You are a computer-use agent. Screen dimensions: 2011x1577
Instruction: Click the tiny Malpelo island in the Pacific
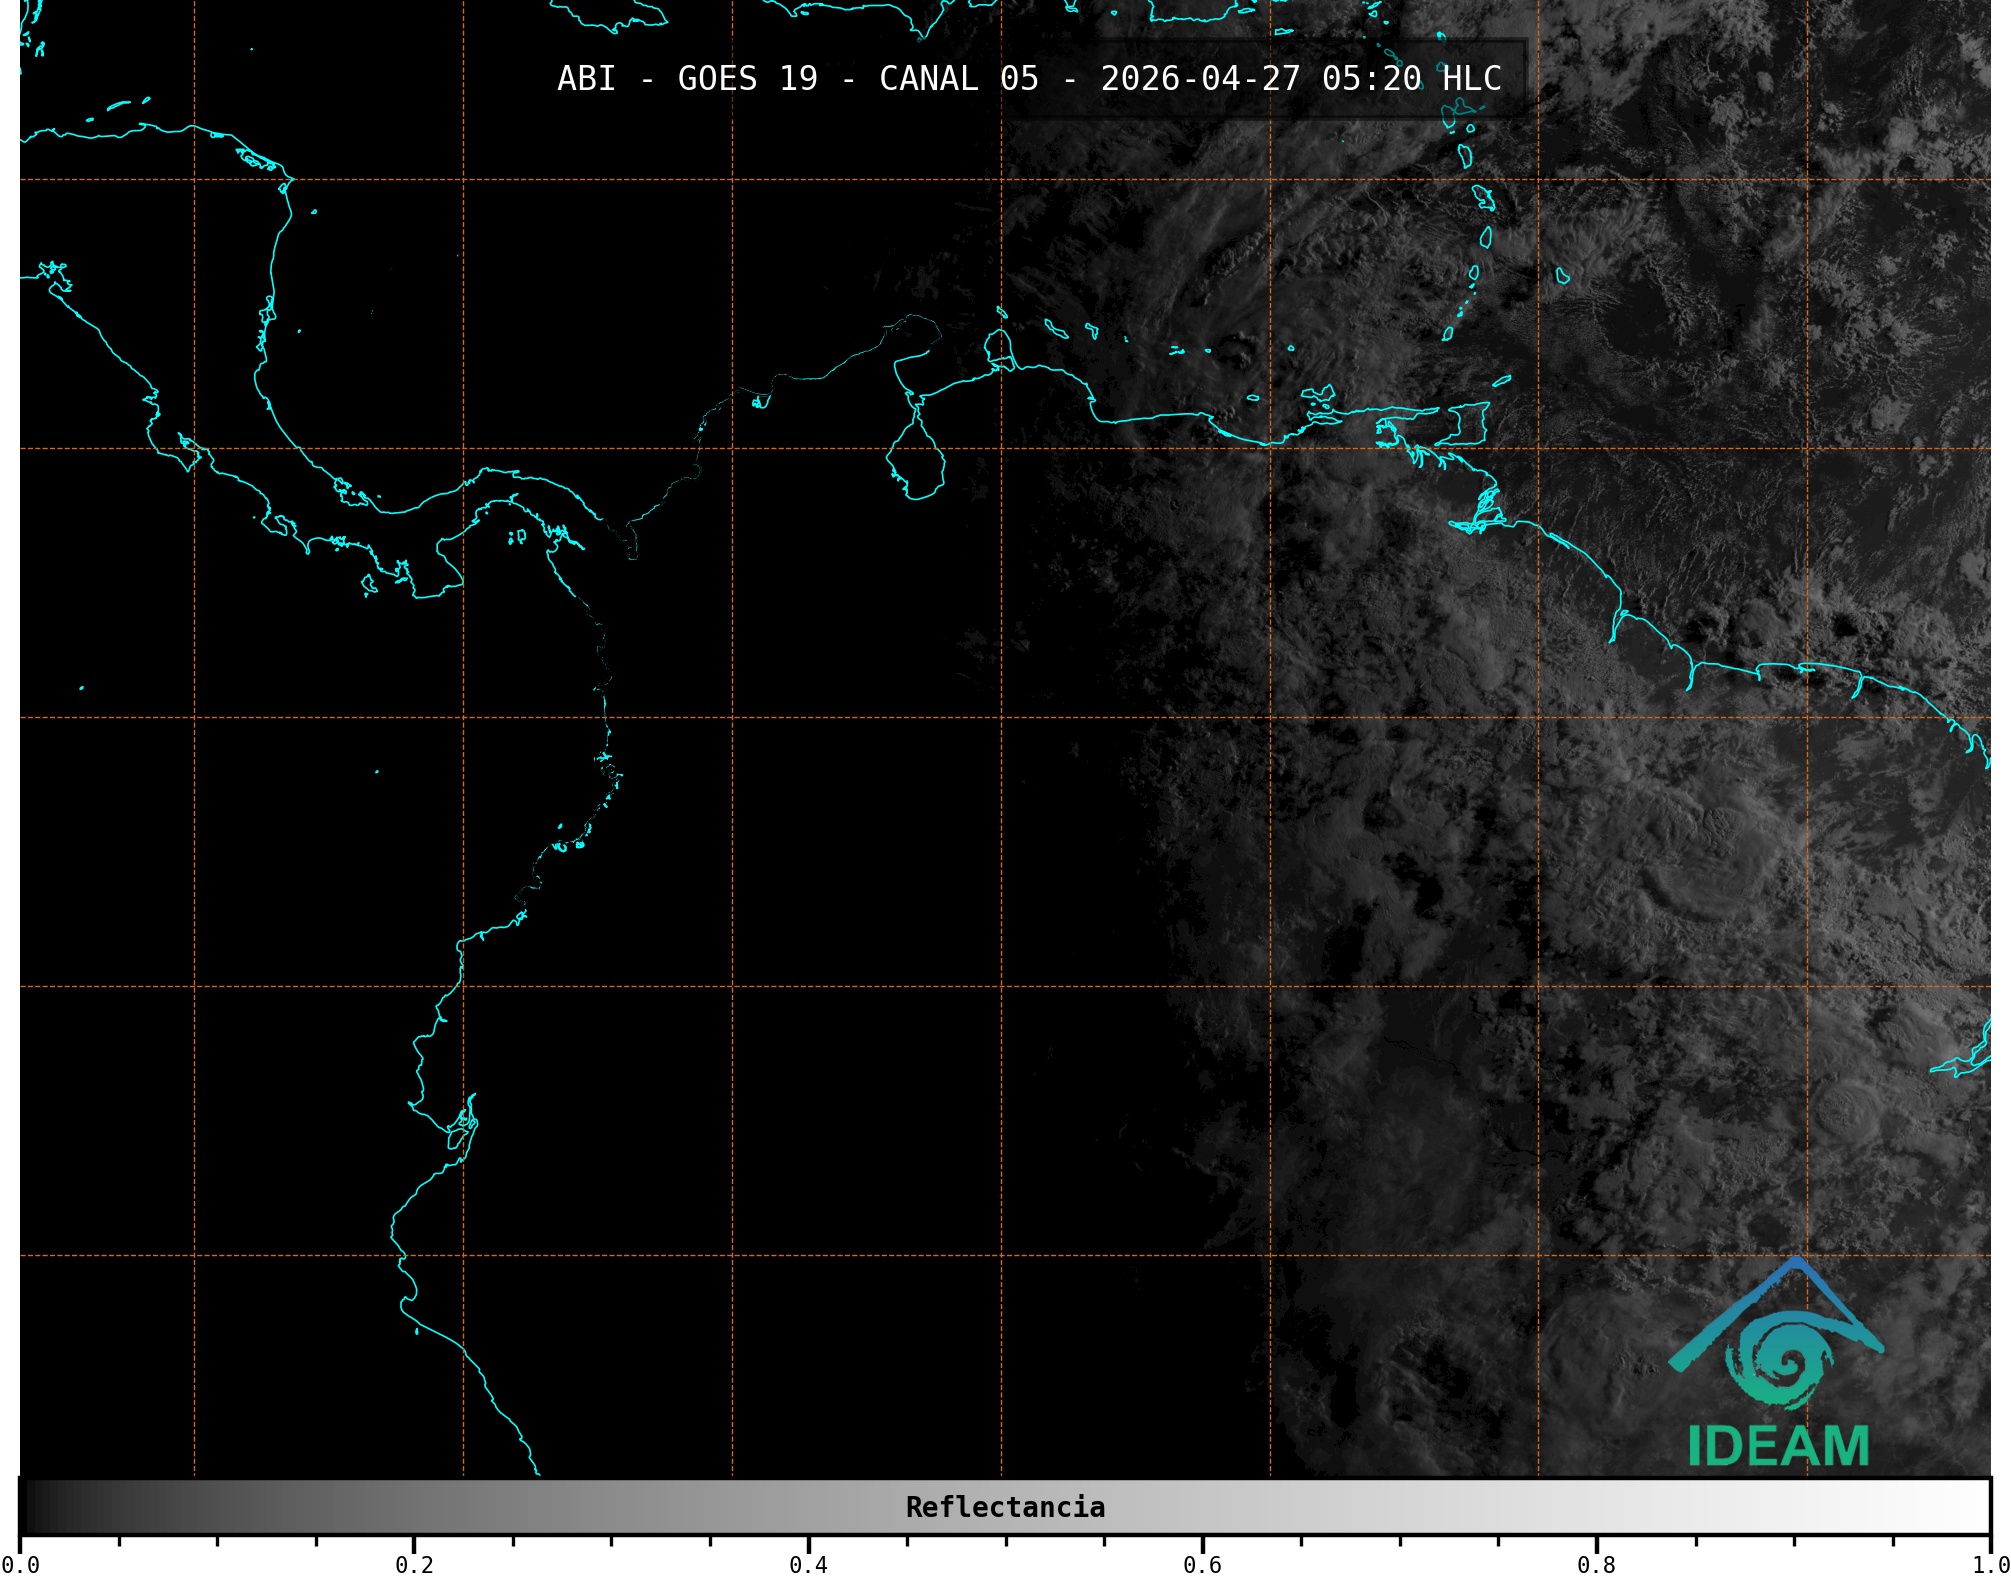[377, 771]
